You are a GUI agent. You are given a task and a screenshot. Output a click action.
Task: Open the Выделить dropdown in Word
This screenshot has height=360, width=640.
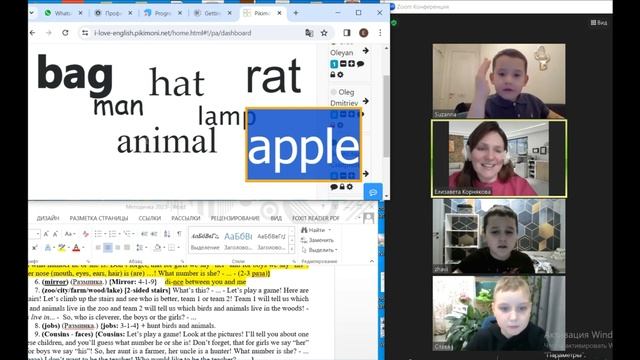click(319, 250)
